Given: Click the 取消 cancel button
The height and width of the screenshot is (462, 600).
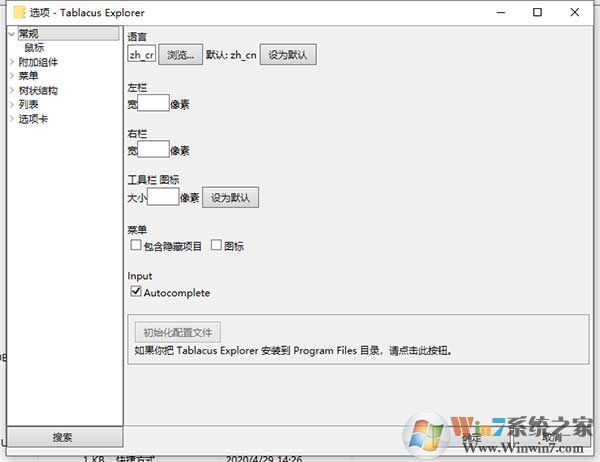Looking at the screenshot, I should coord(552,437).
